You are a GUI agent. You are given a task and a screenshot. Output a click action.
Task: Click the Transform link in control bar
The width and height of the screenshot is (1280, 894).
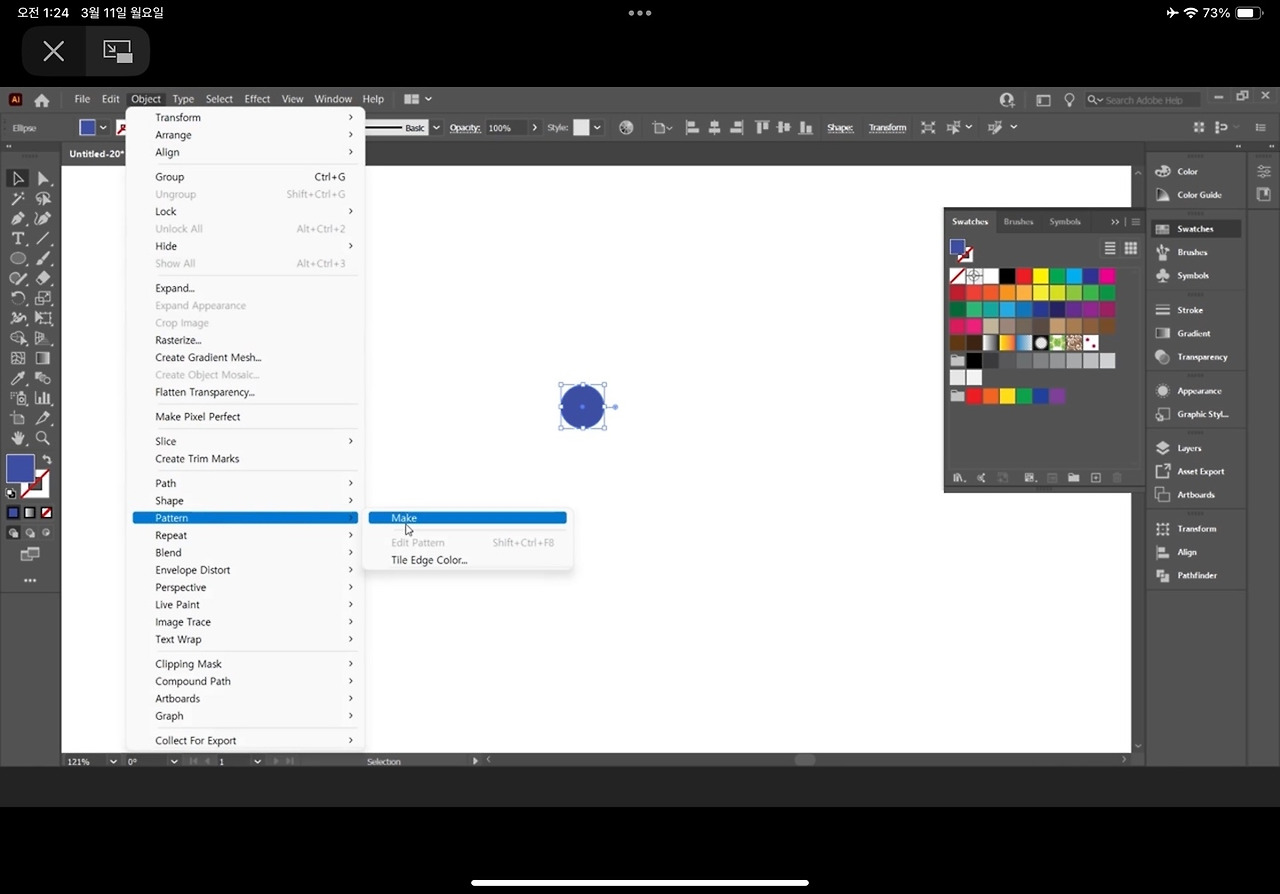click(887, 128)
